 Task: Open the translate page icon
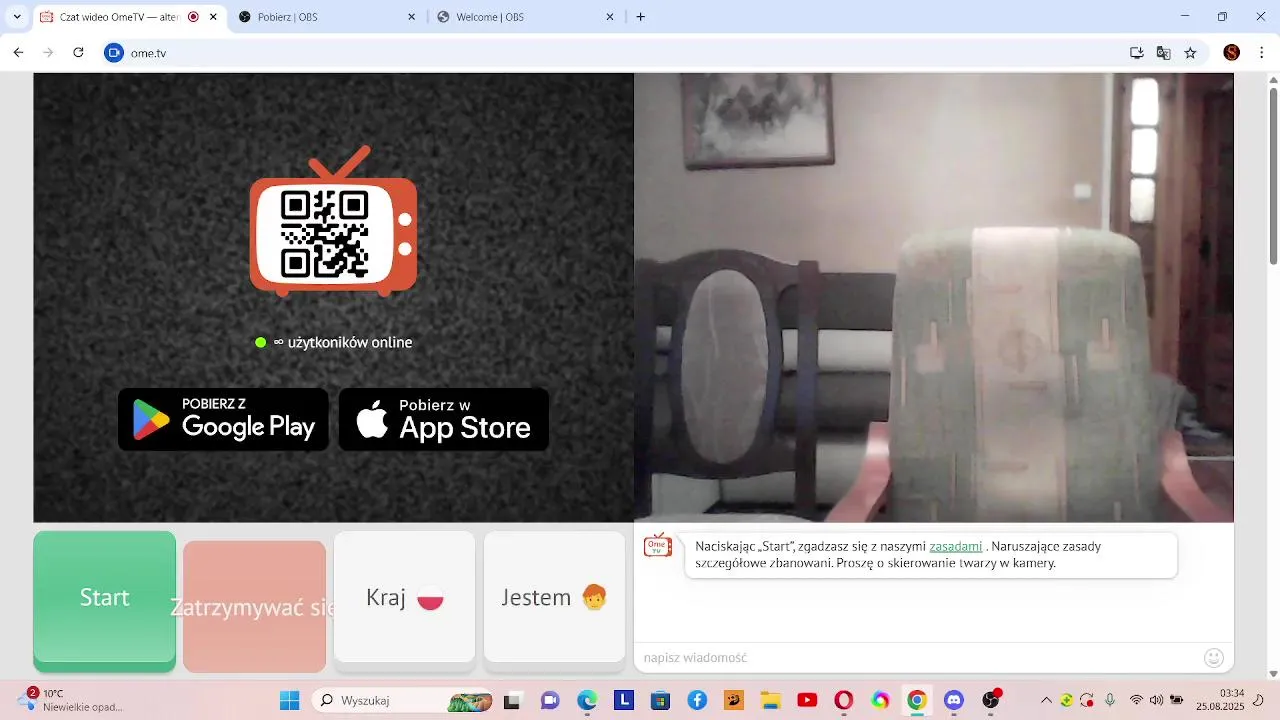(x=1164, y=53)
